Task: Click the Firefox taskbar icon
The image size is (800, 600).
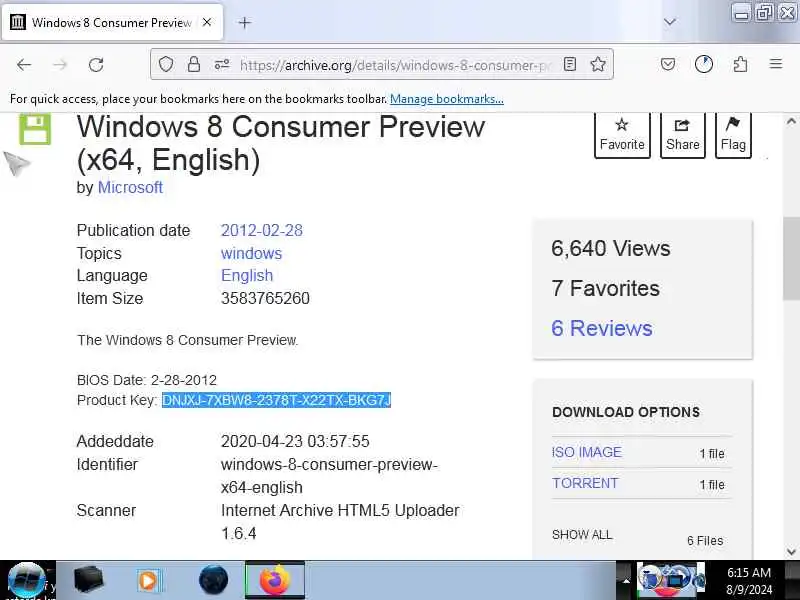Action: [x=275, y=580]
